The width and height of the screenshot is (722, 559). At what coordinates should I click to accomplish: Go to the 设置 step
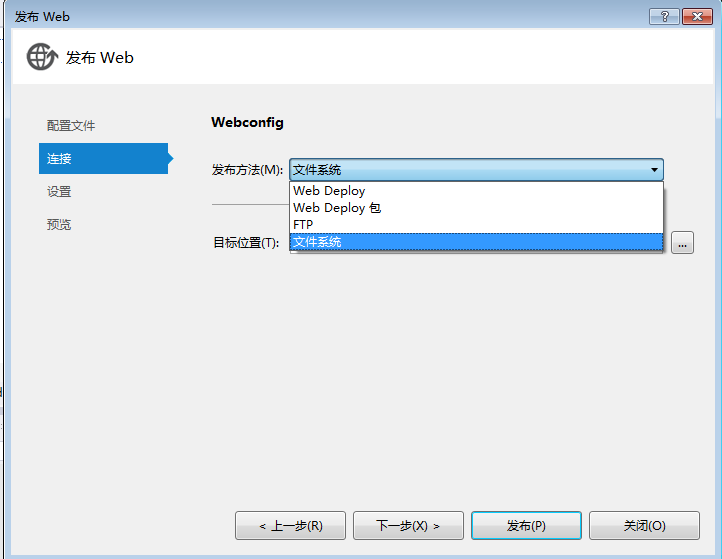coord(59,192)
